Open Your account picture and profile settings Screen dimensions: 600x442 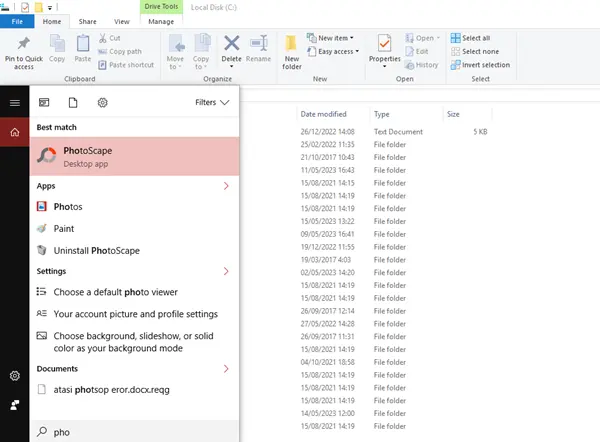(134, 314)
